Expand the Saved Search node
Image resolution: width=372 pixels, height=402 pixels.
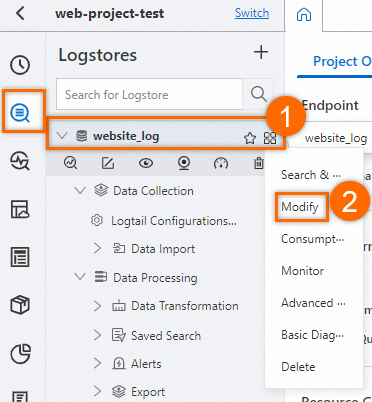97,335
